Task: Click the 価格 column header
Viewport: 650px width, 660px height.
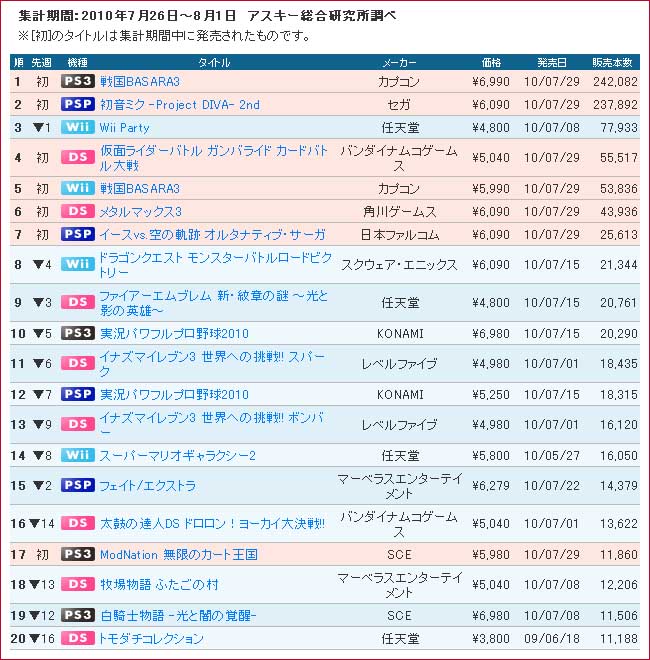Action: tap(491, 63)
